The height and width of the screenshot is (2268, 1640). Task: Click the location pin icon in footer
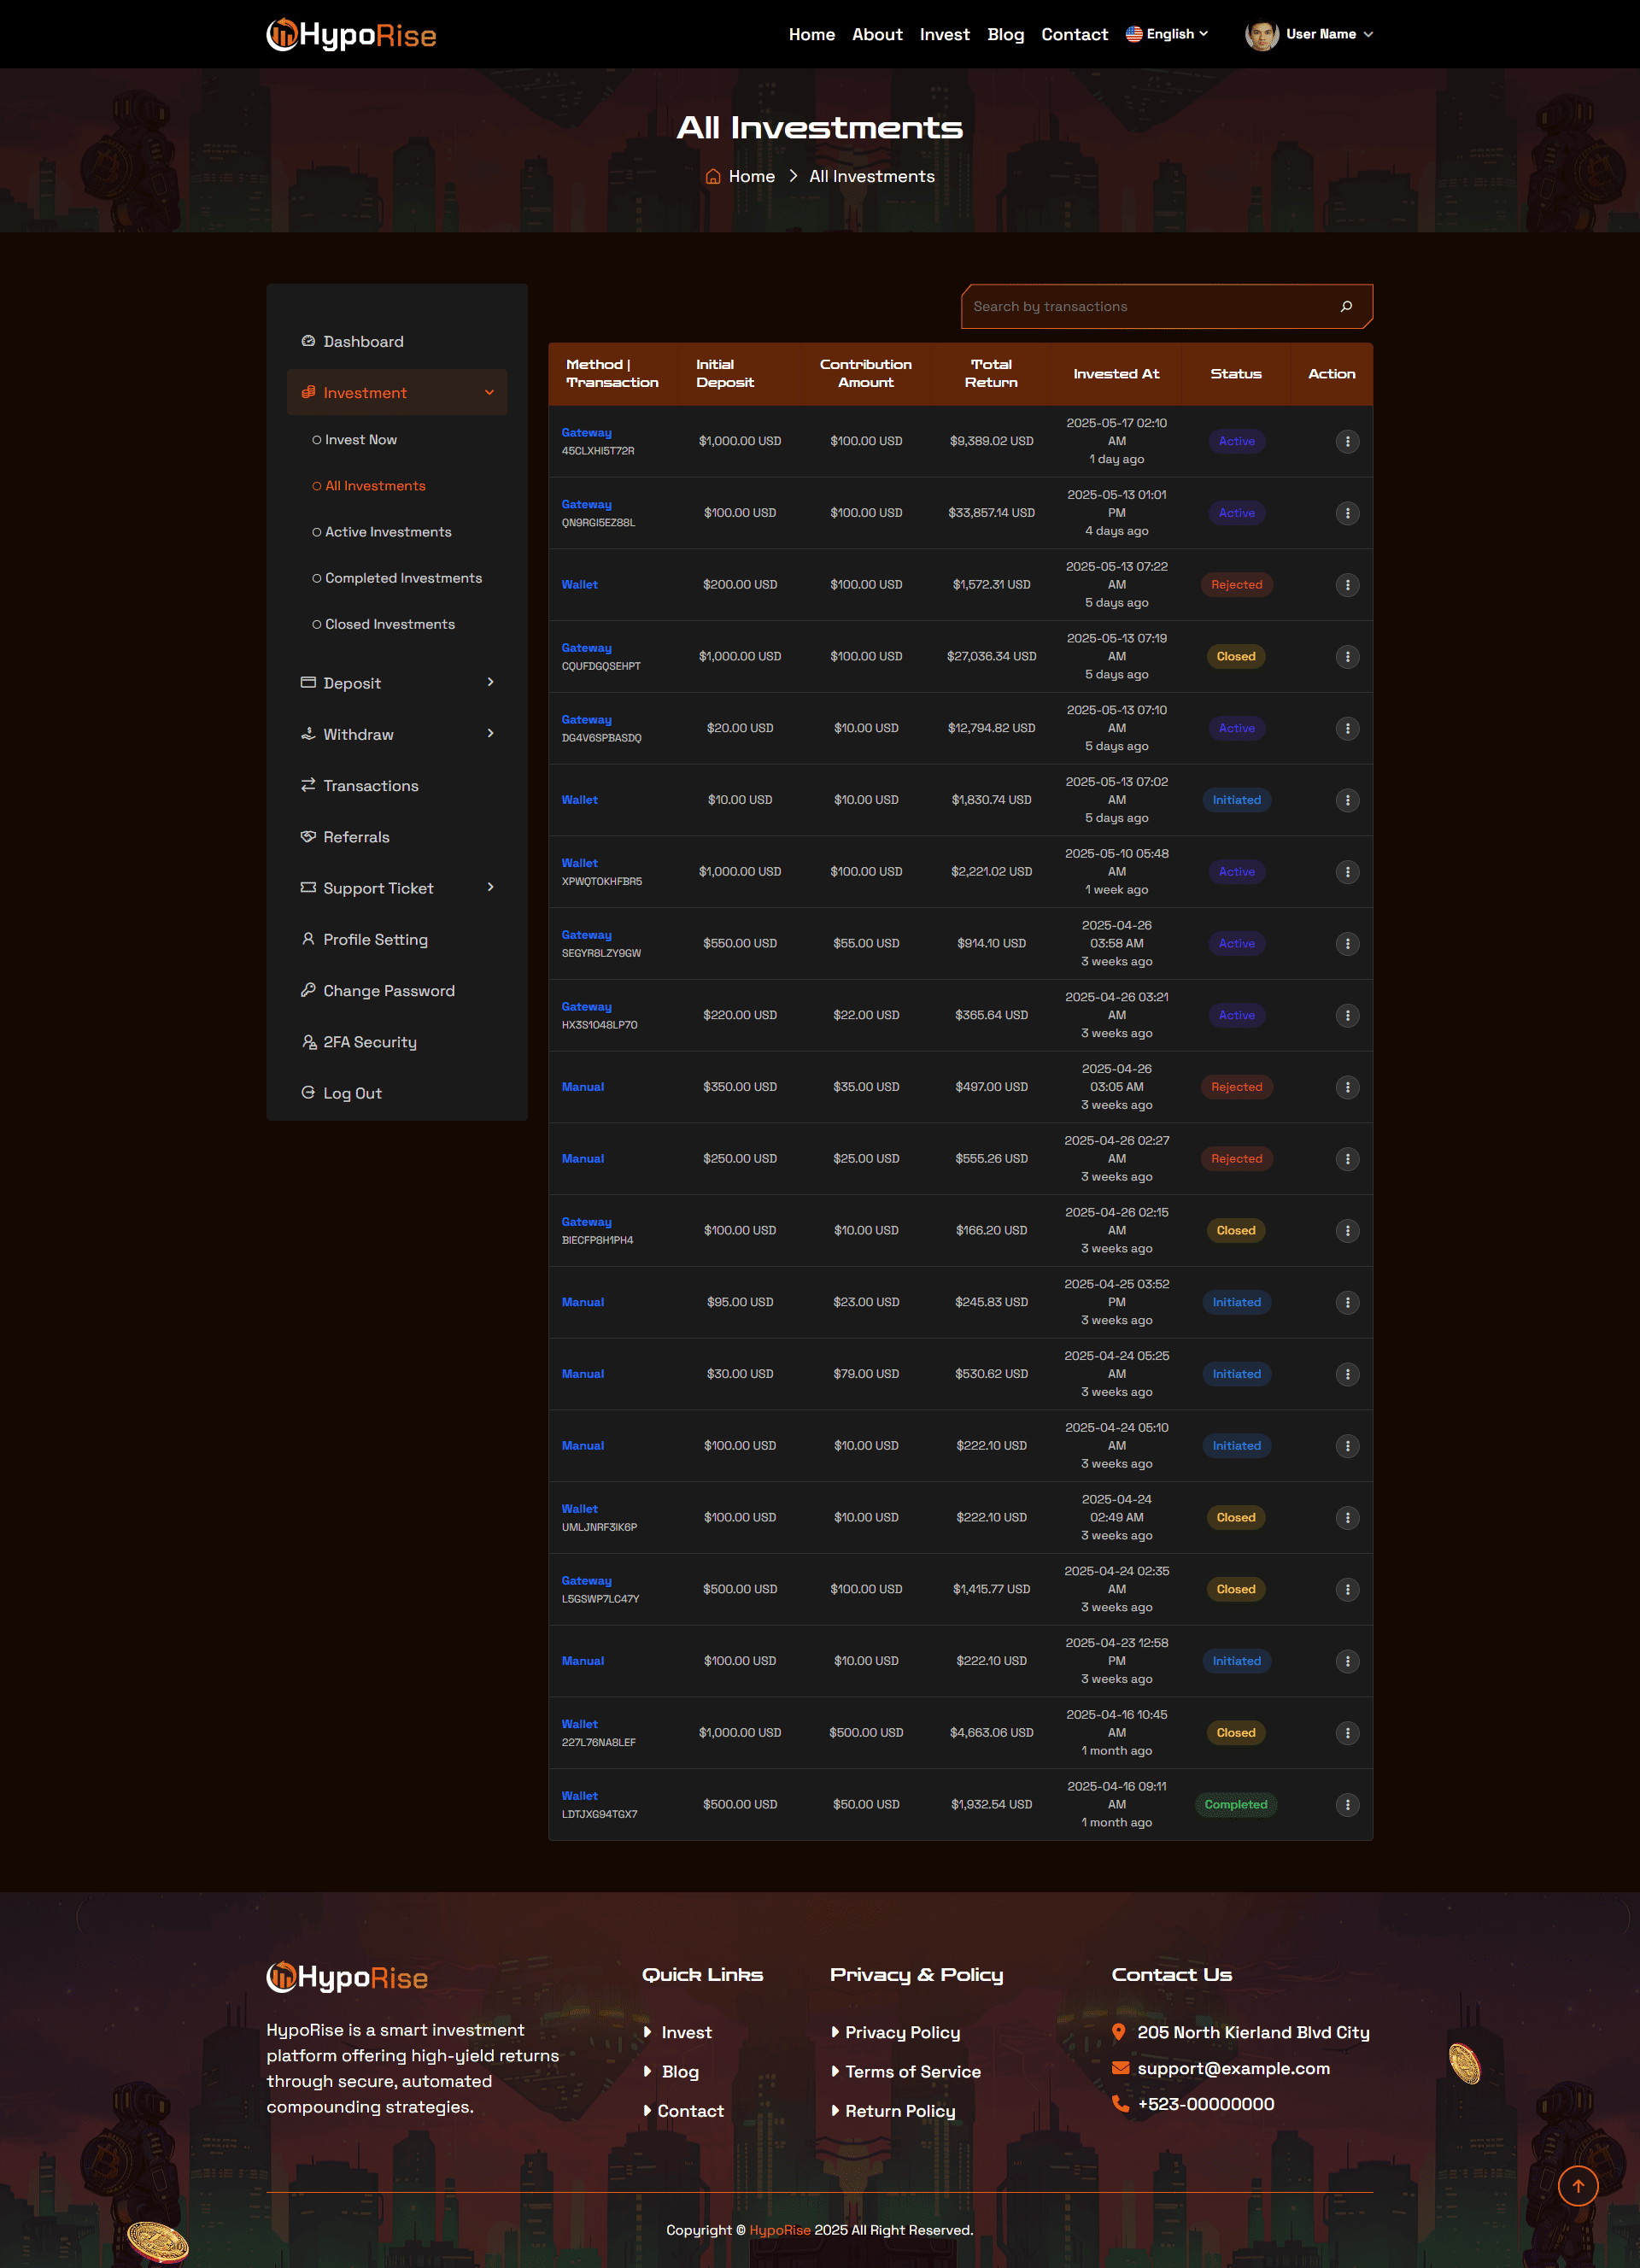coord(1119,2032)
